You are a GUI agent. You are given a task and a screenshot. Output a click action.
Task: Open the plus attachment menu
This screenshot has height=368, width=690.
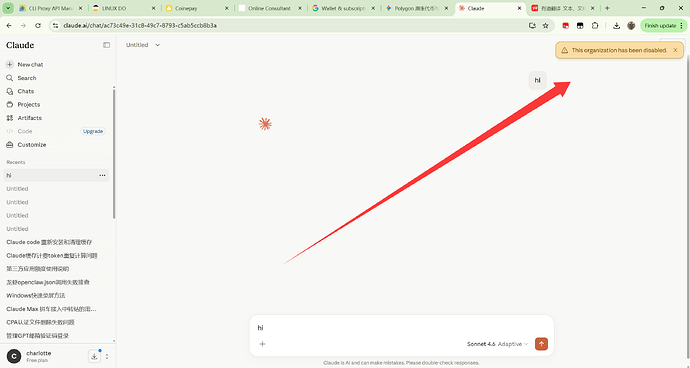pyautogui.click(x=262, y=344)
